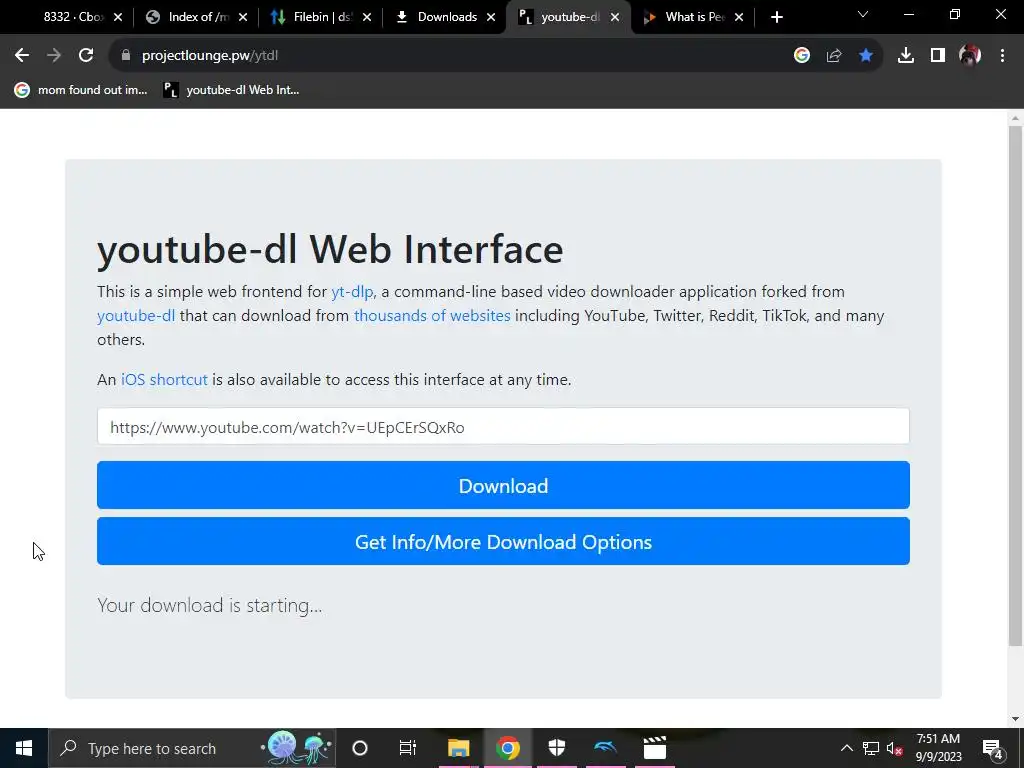Click the page vertical scrollbar thumb
This screenshot has width=1024, height=768.
coord(1015,385)
